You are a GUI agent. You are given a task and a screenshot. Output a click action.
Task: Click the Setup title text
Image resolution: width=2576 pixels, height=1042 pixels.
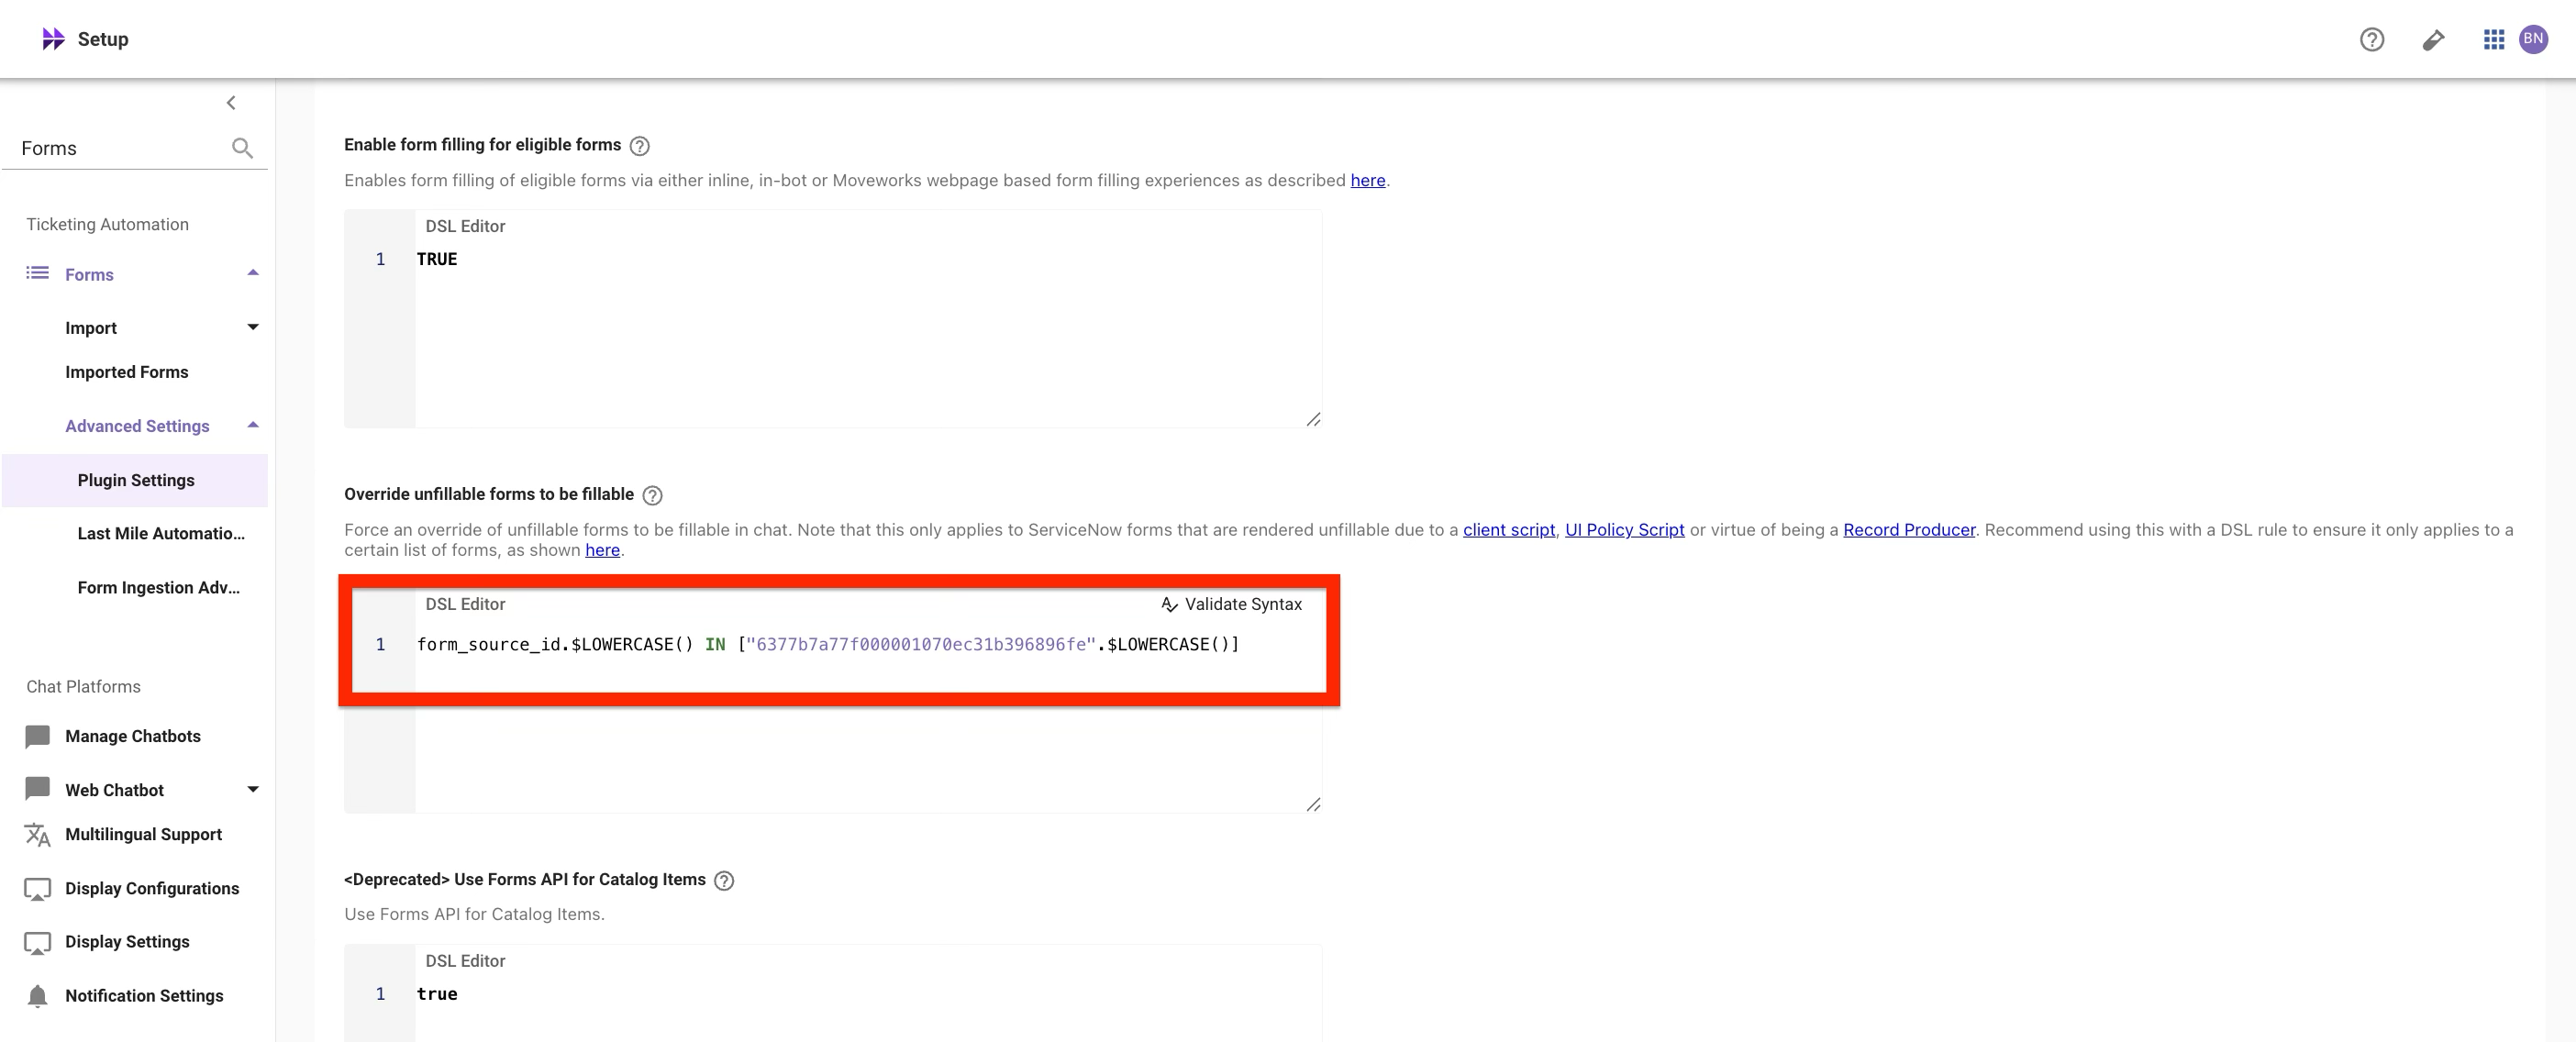pyautogui.click(x=103, y=39)
